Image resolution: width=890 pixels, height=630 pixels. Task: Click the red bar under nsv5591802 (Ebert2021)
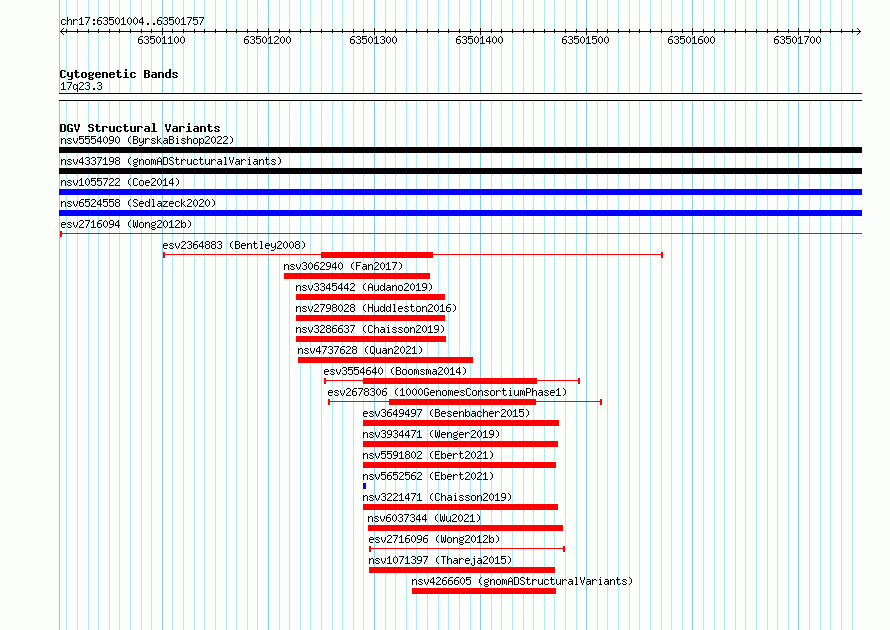[x=459, y=465]
